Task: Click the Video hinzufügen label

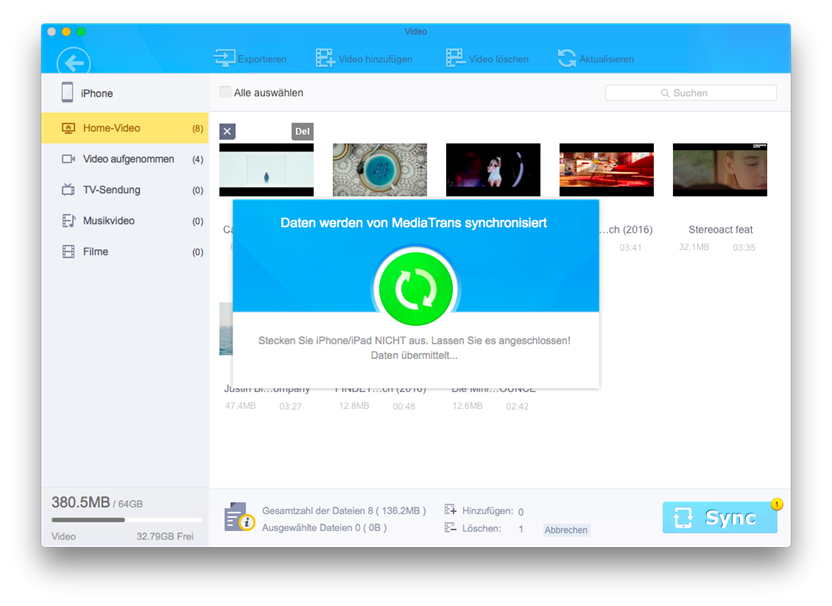Action: (375, 59)
